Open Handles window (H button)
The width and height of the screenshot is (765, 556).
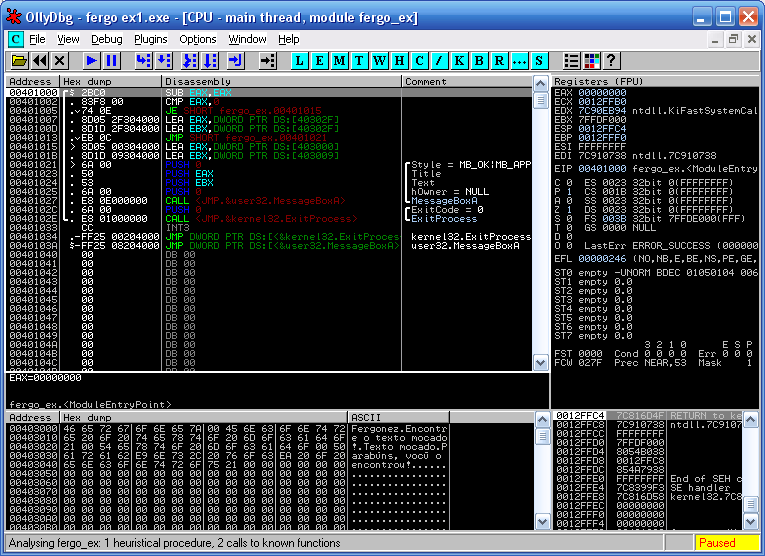point(399,61)
